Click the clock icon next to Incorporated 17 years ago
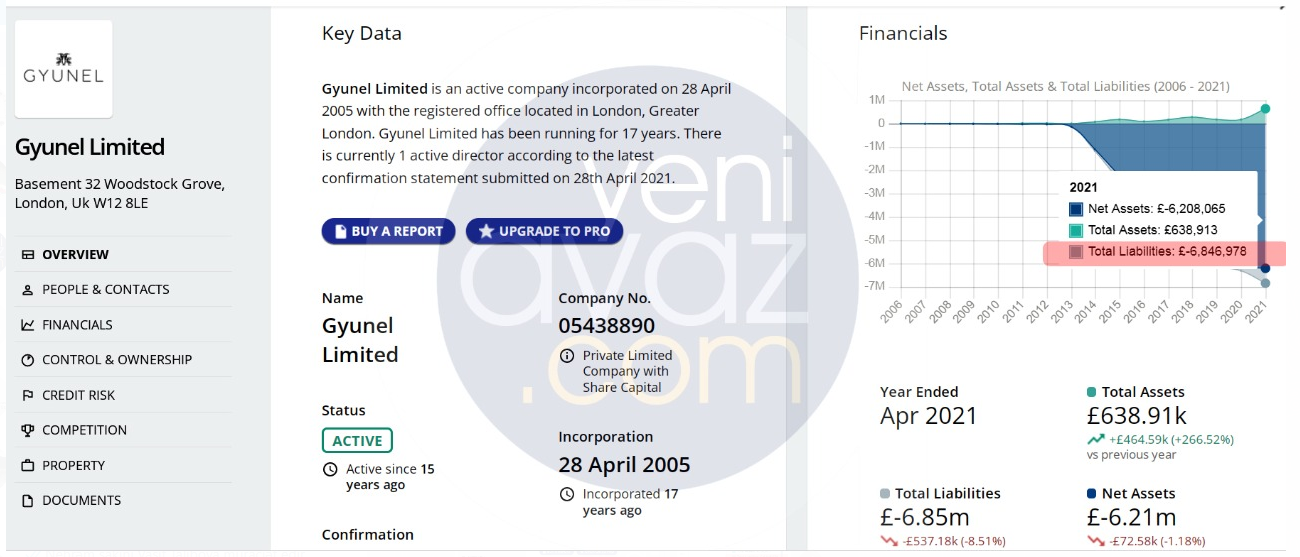Image resolution: width=1300 pixels, height=557 pixels. click(x=567, y=494)
